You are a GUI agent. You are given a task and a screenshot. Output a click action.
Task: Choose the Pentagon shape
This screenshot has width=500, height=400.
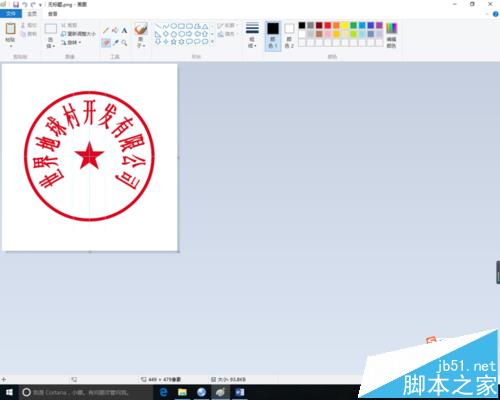174,34
